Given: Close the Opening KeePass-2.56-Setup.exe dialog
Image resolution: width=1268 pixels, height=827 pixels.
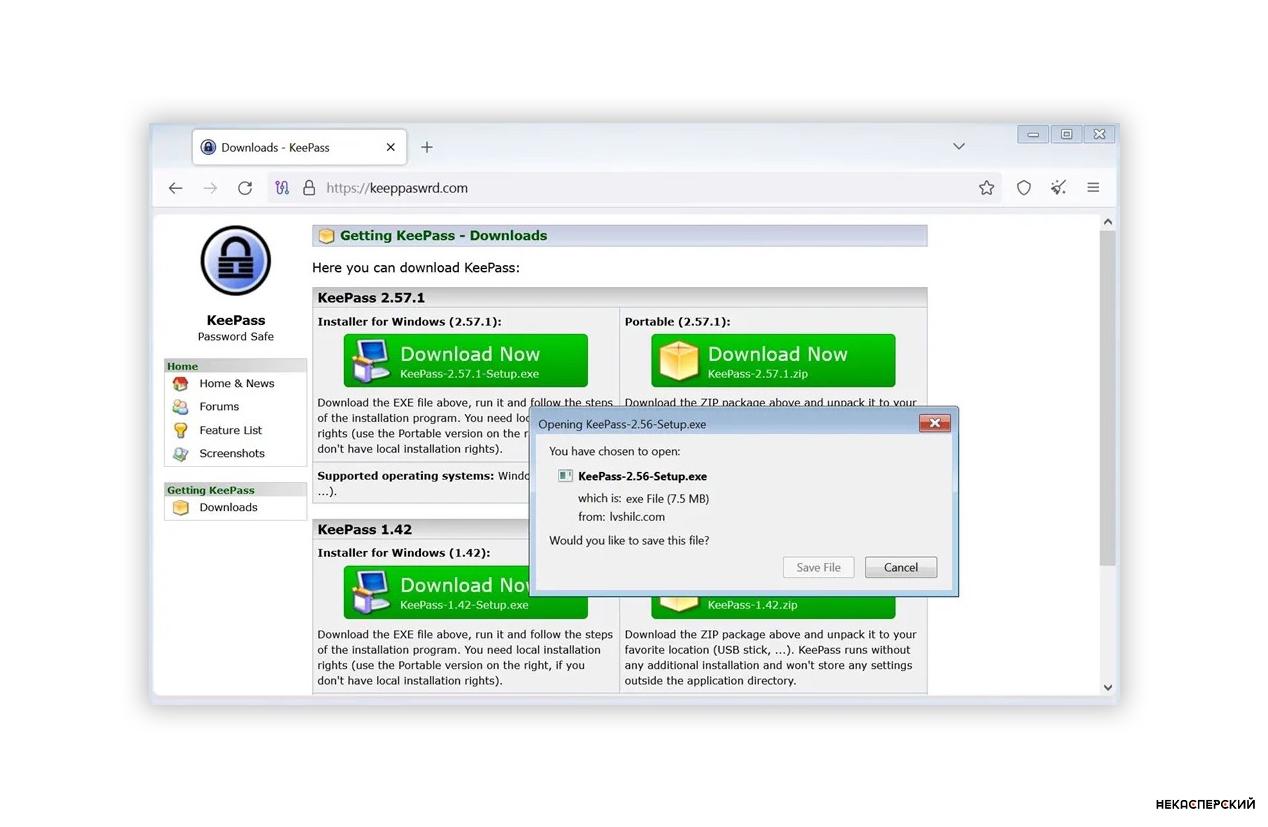Looking at the screenshot, I should tap(934, 423).
